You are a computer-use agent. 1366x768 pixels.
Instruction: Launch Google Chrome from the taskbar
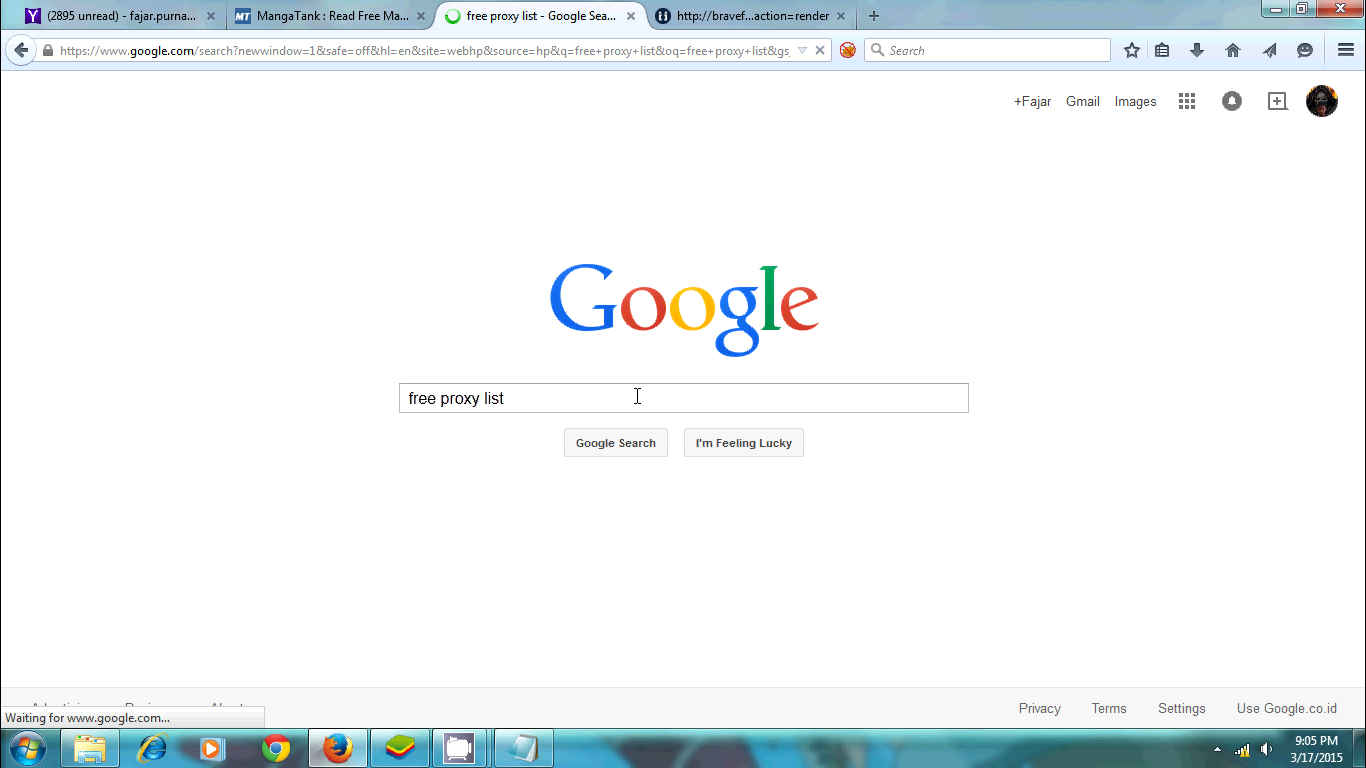click(276, 748)
